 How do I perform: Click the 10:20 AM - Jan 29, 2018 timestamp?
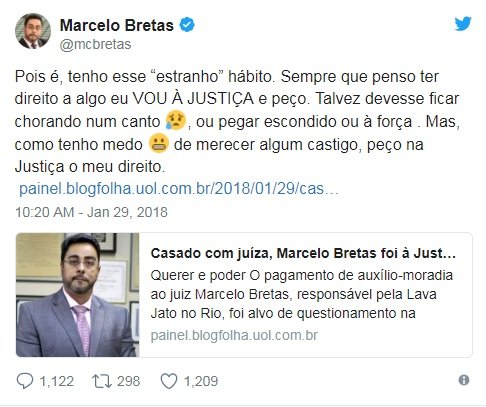coord(91,212)
